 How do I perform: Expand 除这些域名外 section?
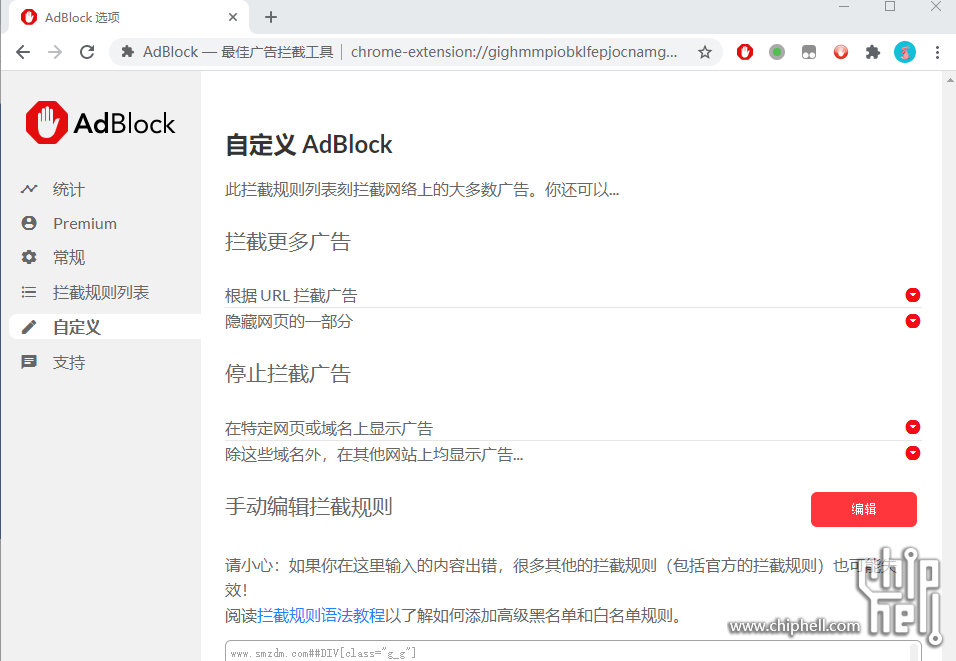point(912,453)
